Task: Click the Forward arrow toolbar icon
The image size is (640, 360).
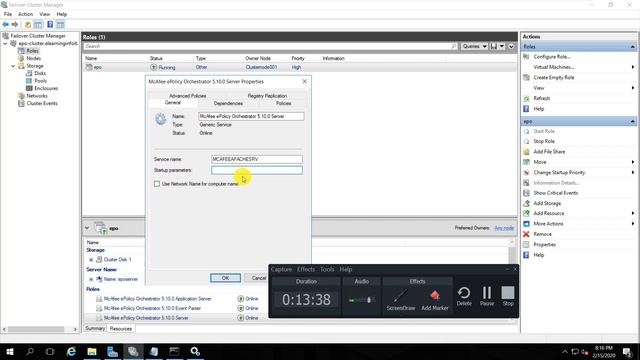Action: 15,24
